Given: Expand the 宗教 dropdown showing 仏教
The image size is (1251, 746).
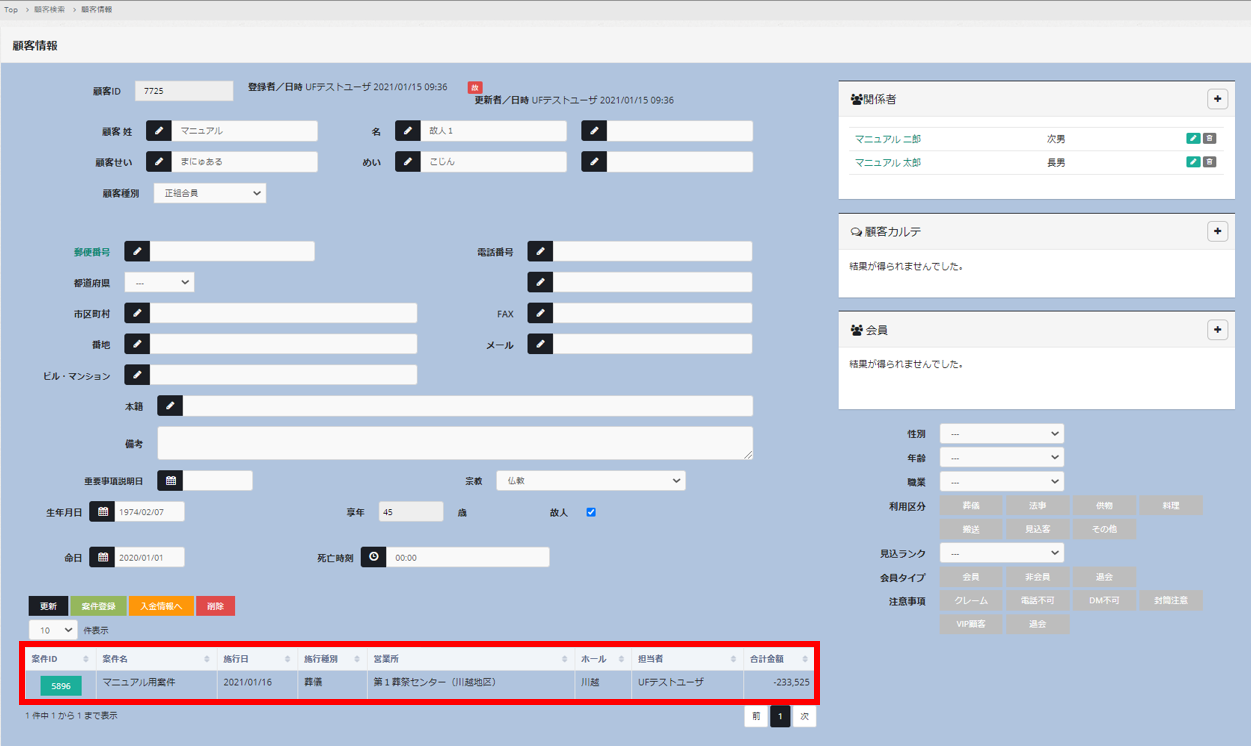Looking at the screenshot, I should pos(590,481).
